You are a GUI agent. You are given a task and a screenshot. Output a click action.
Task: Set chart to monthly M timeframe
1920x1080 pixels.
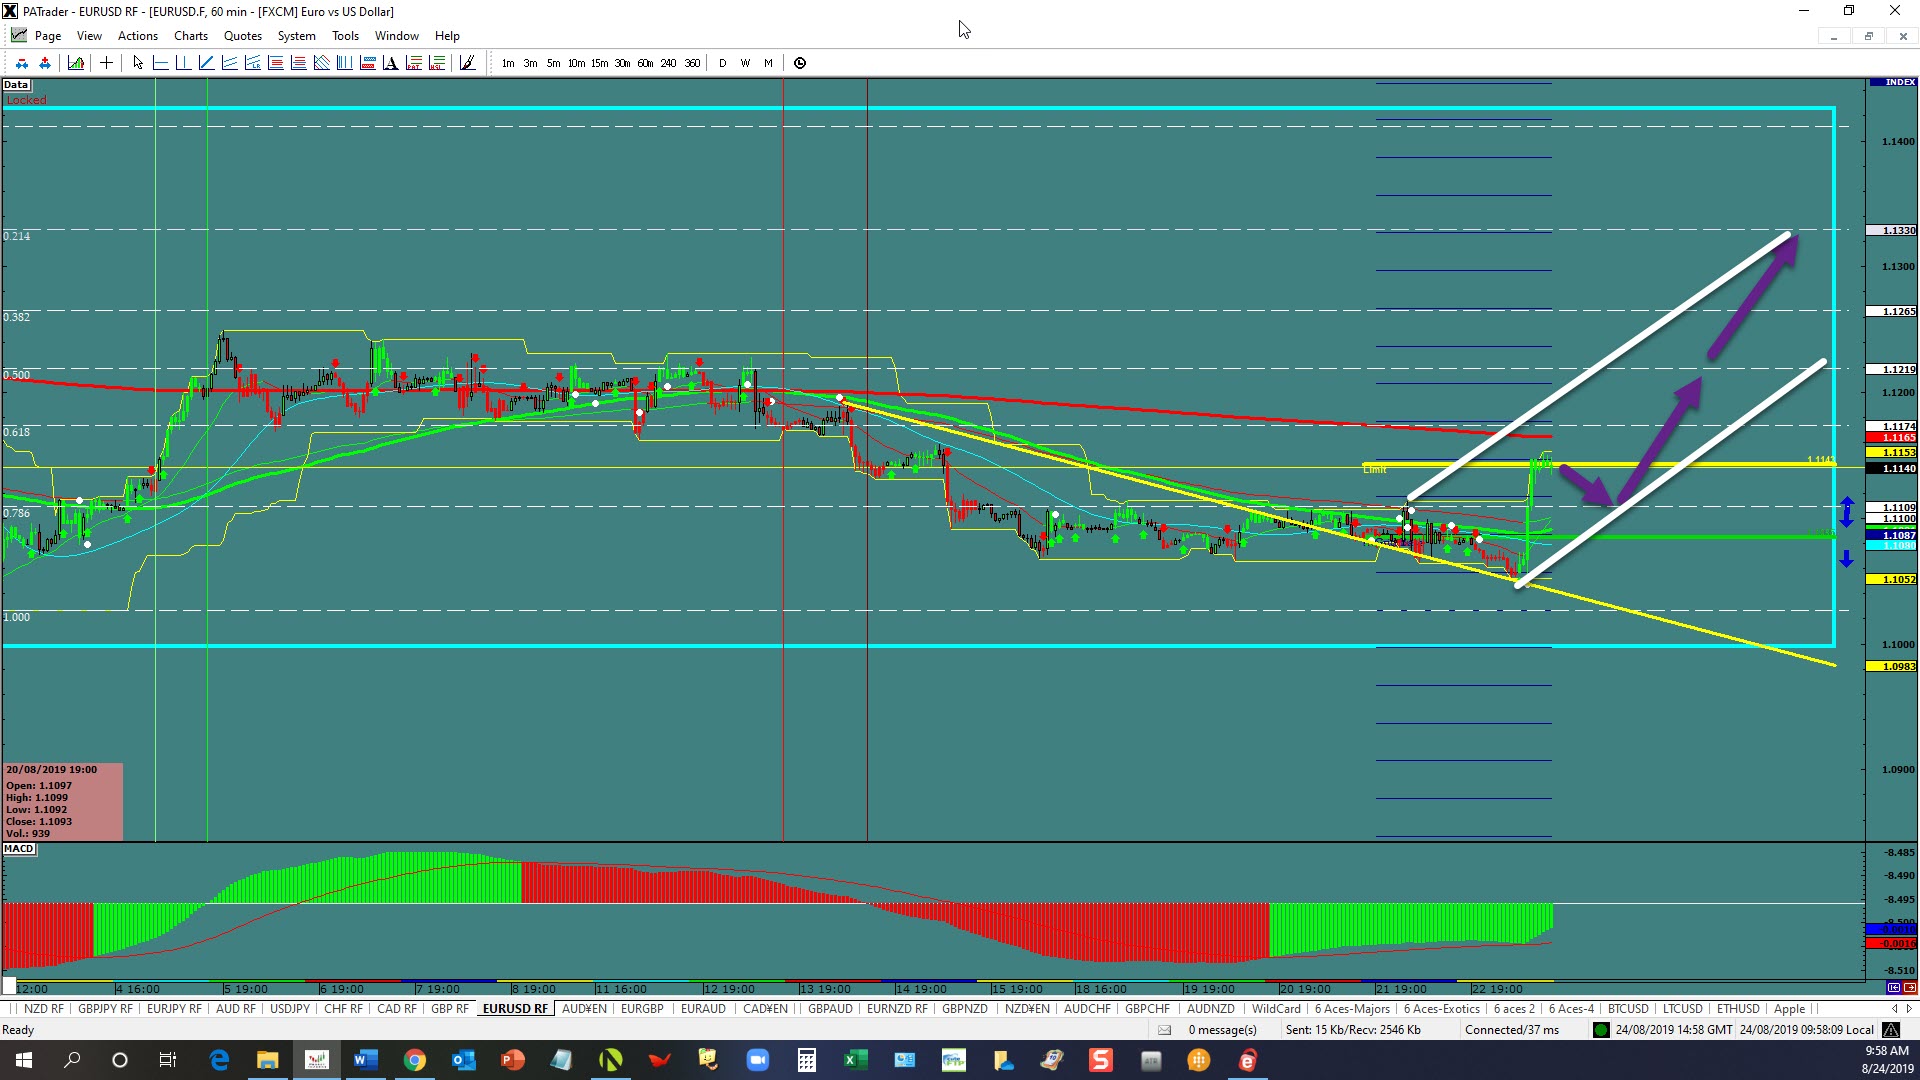pos(768,63)
